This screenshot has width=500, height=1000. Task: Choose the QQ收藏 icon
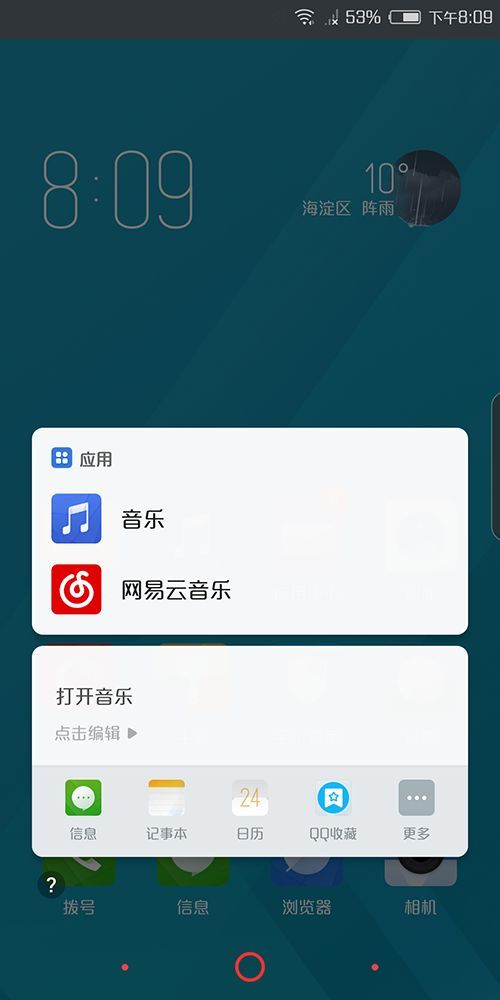point(334,798)
